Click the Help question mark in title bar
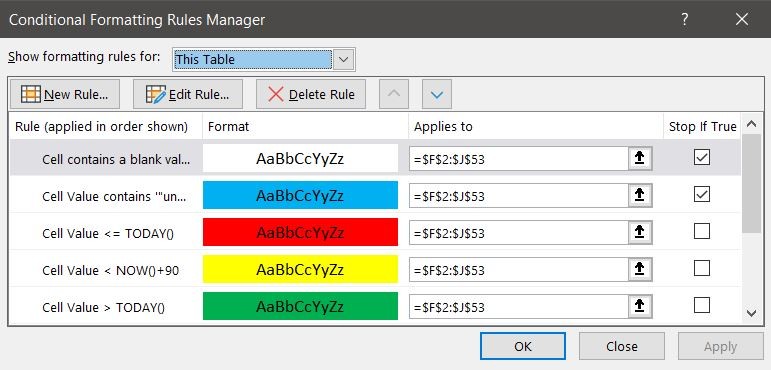The image size is (771, 370). pyautogui.click(x=684, y=19)
